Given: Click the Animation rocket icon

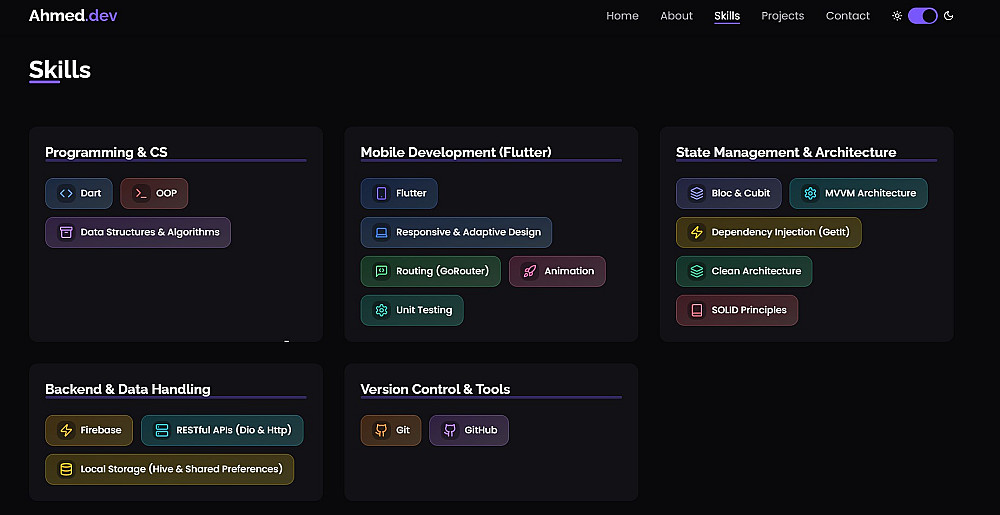Looking at the screenshot, I should [529, 271].
